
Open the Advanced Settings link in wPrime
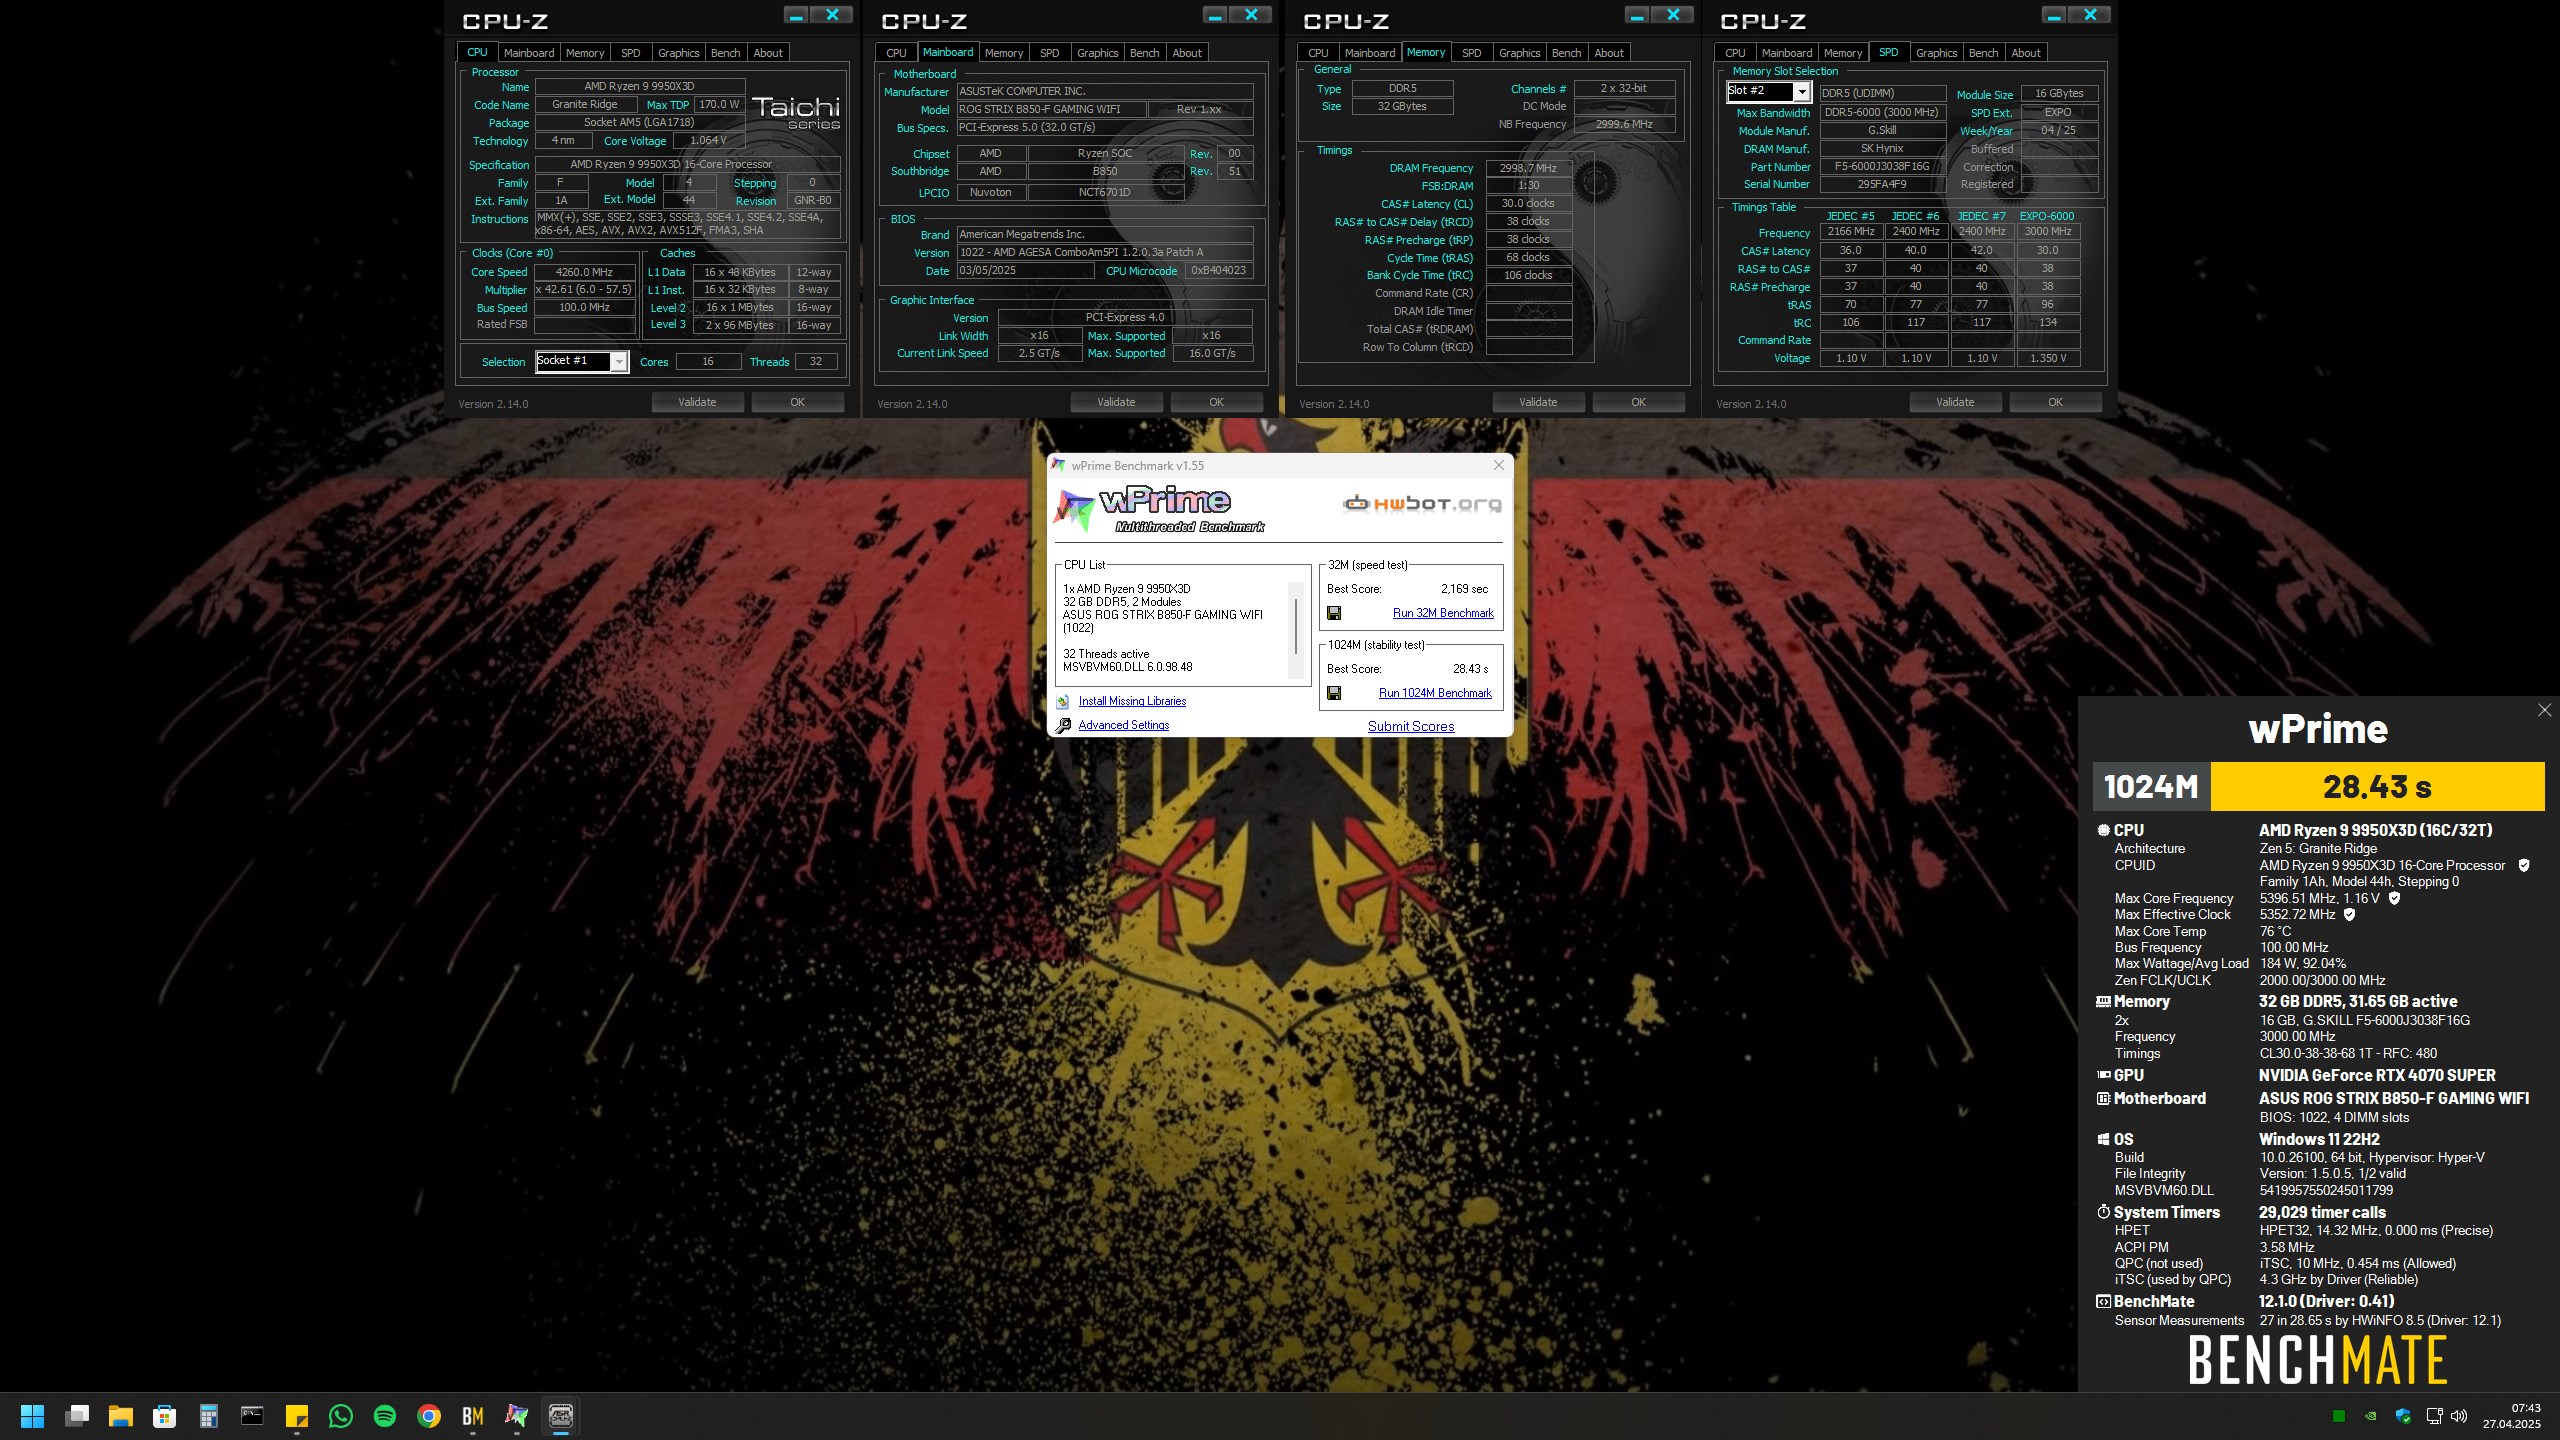click(x=1123, y=725)
